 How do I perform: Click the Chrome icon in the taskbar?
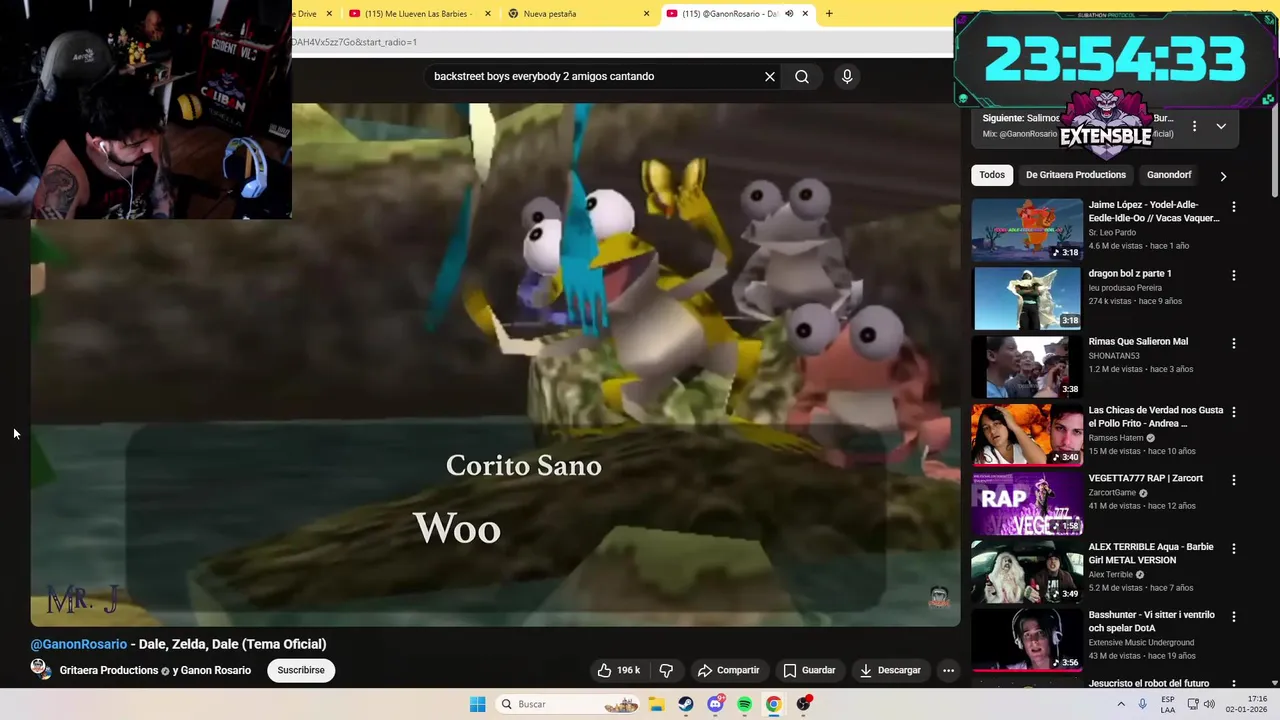(x=774, y=704)
